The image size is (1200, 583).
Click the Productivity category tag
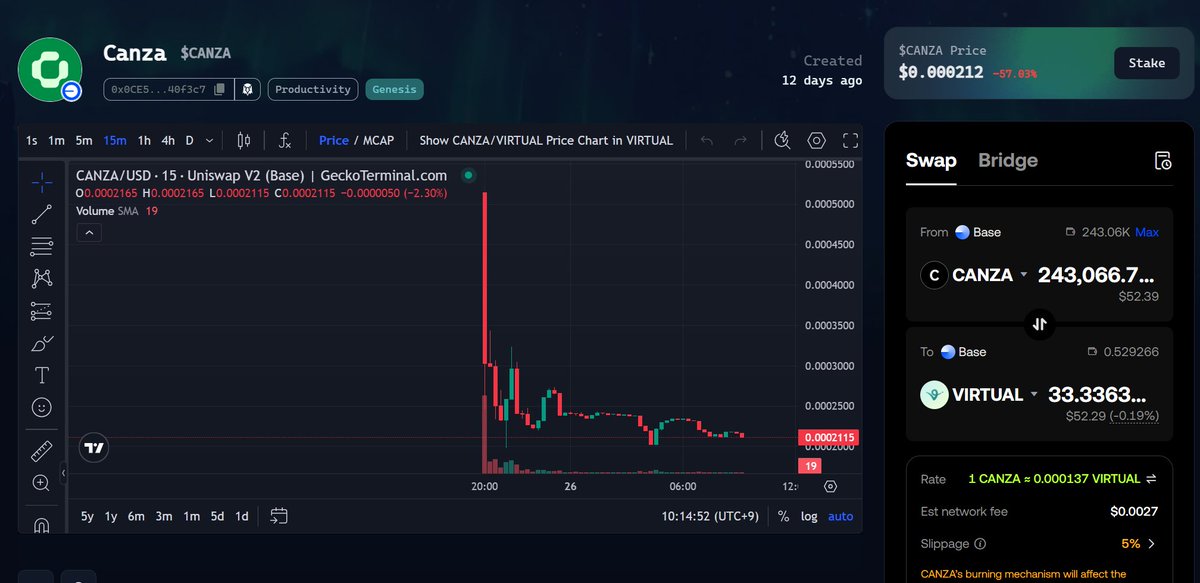[313, 89]
